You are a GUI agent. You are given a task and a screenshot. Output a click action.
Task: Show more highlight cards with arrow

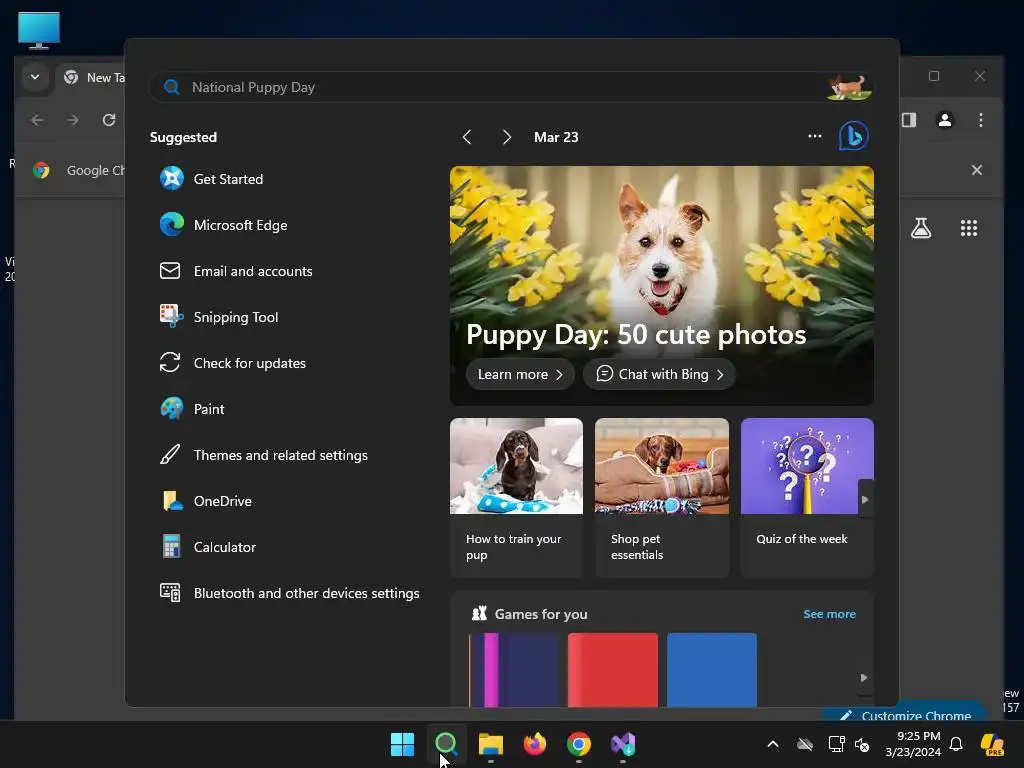click(865, 500)
